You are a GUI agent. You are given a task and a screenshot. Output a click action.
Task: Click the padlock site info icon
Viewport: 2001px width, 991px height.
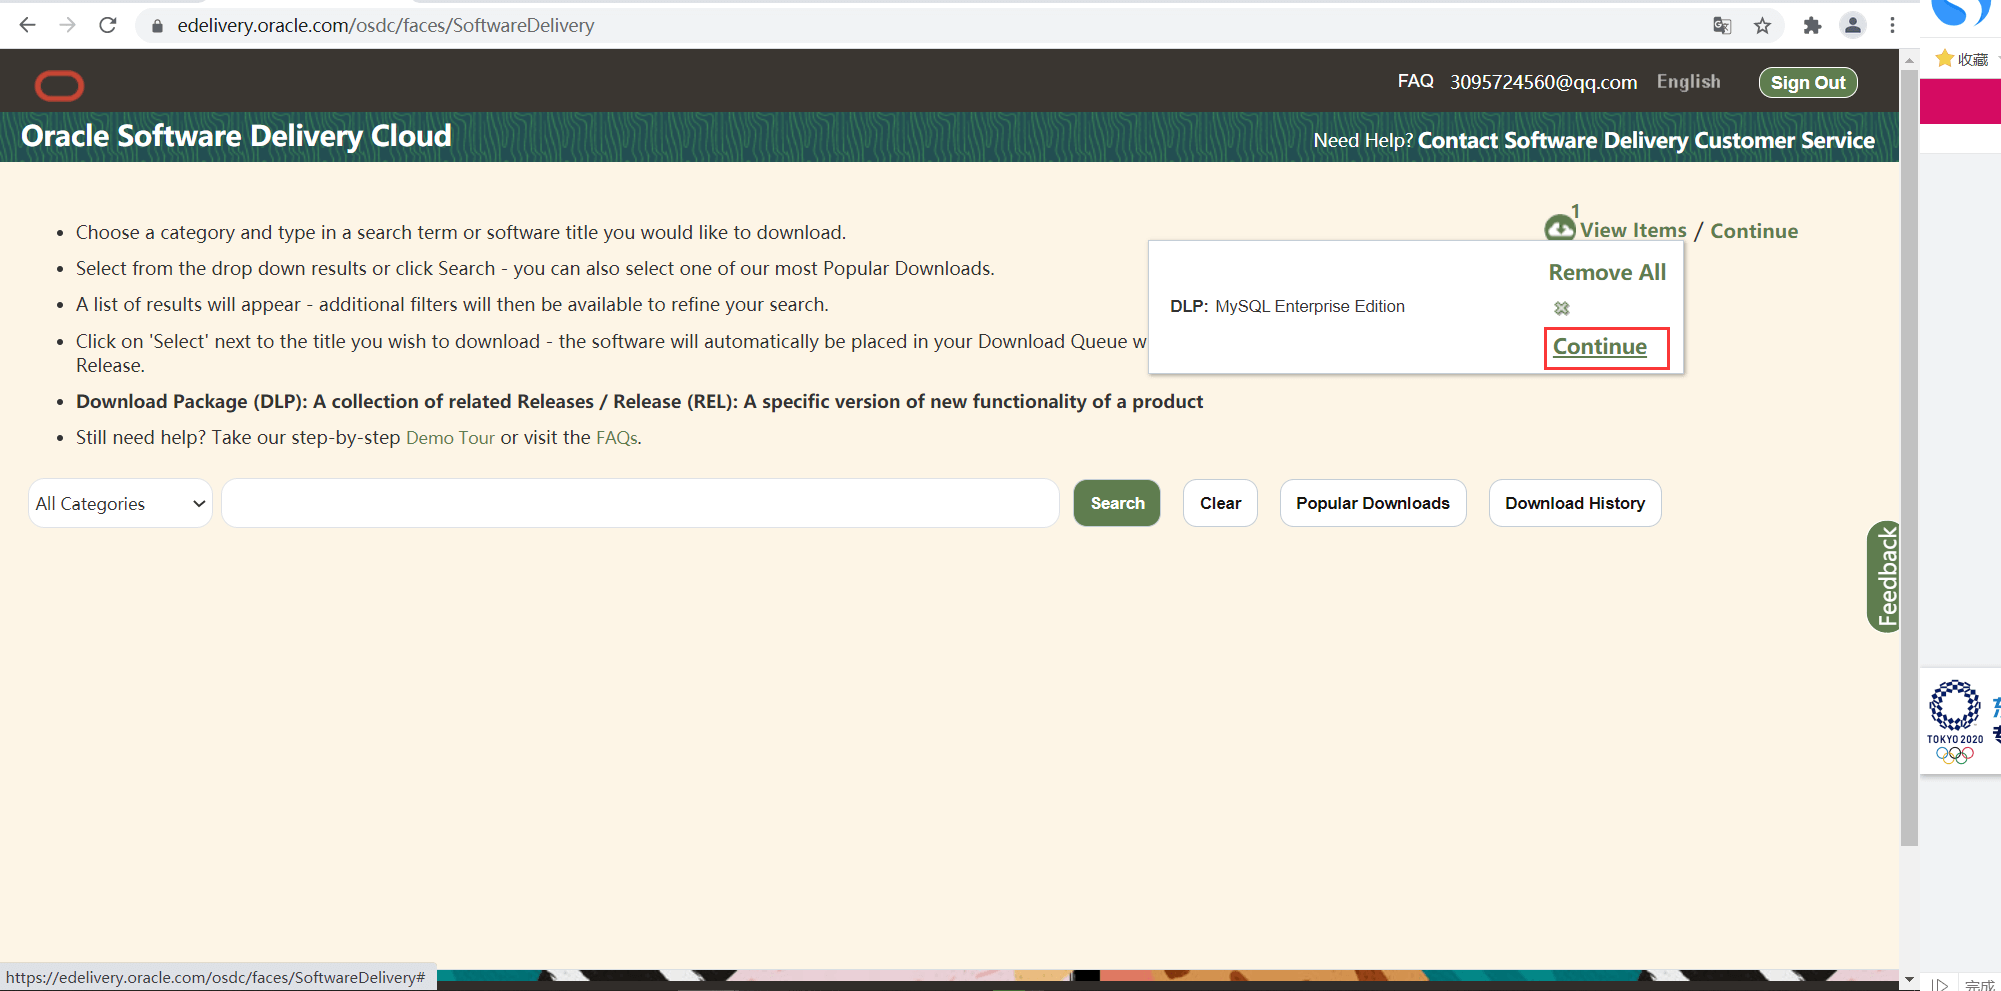pyautogui.click(x=156, y=26)
